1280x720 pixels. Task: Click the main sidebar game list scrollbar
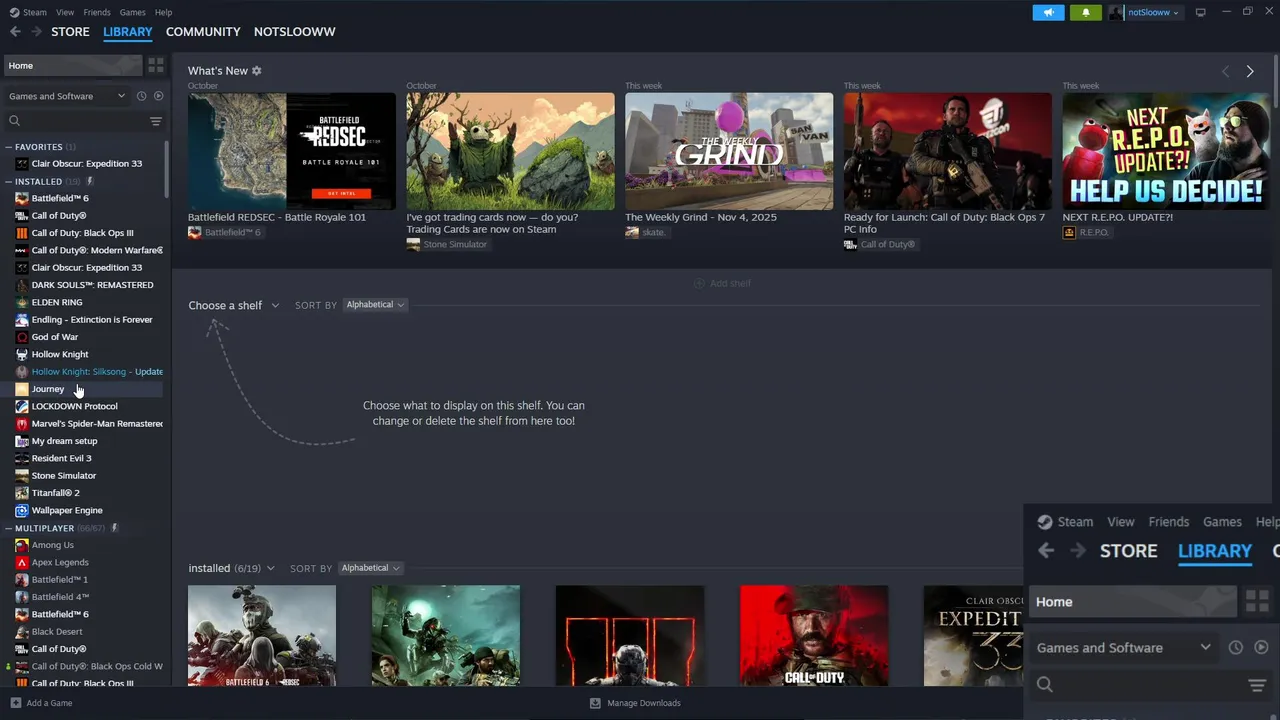pyautogui.click(x=167, y=170)
